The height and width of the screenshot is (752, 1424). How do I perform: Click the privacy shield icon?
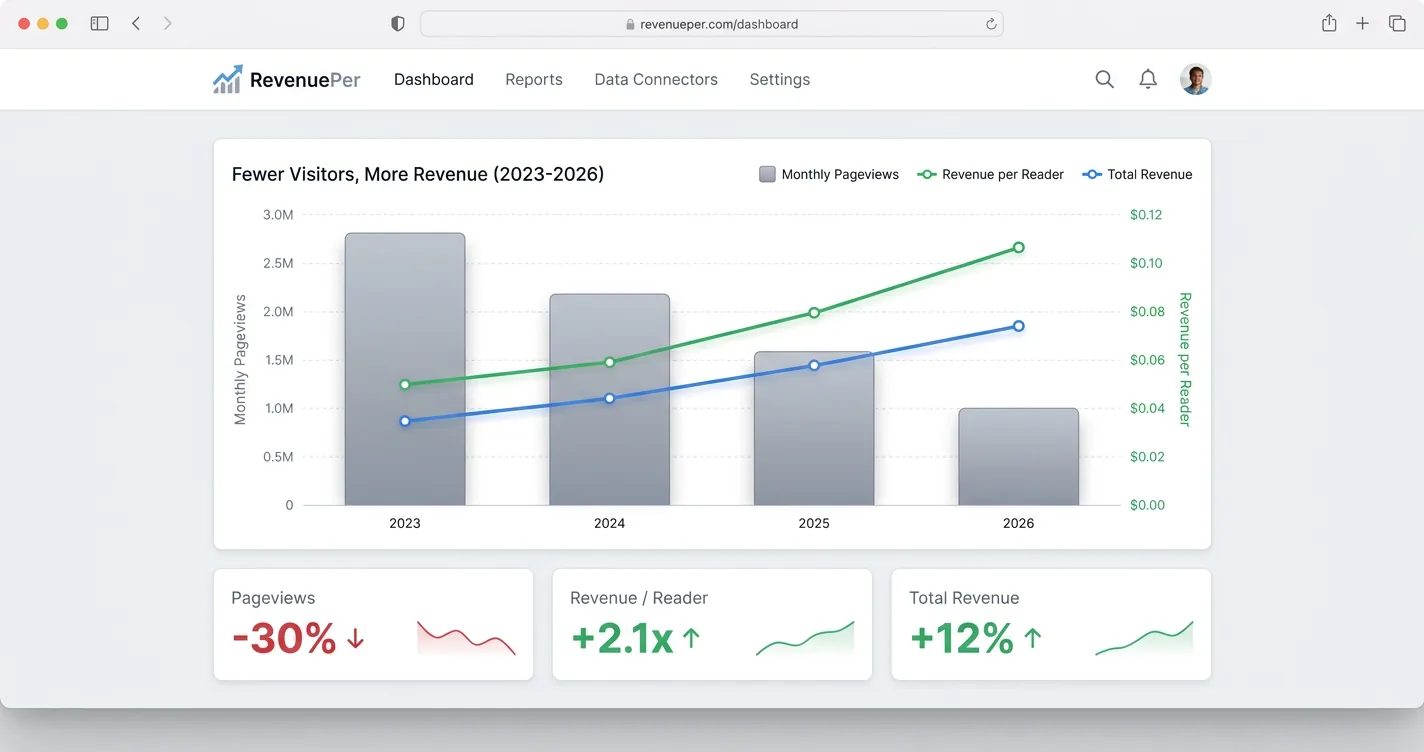click(398, 24)
